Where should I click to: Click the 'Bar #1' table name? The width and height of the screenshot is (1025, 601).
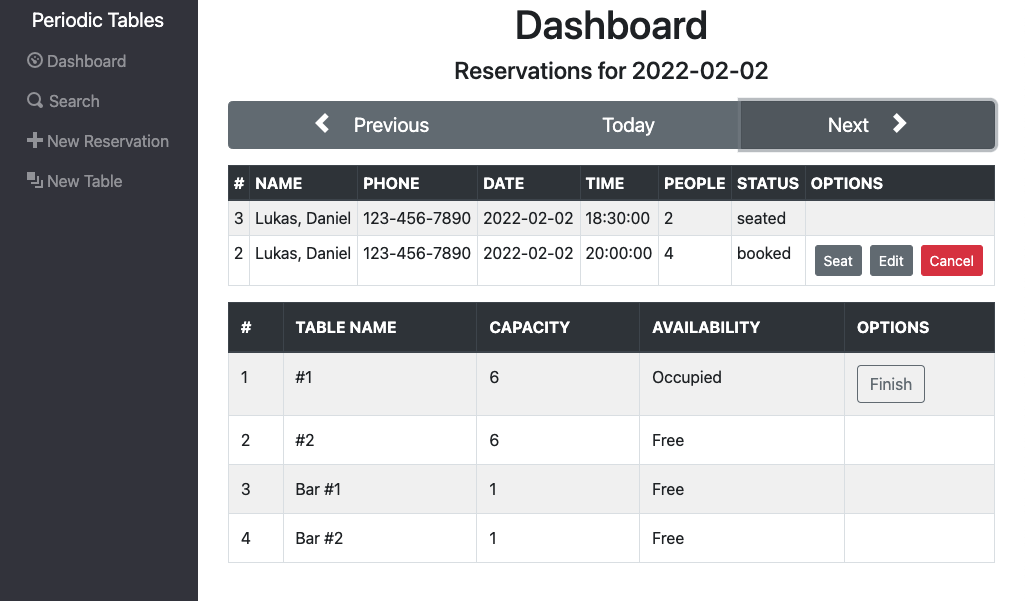318,489
